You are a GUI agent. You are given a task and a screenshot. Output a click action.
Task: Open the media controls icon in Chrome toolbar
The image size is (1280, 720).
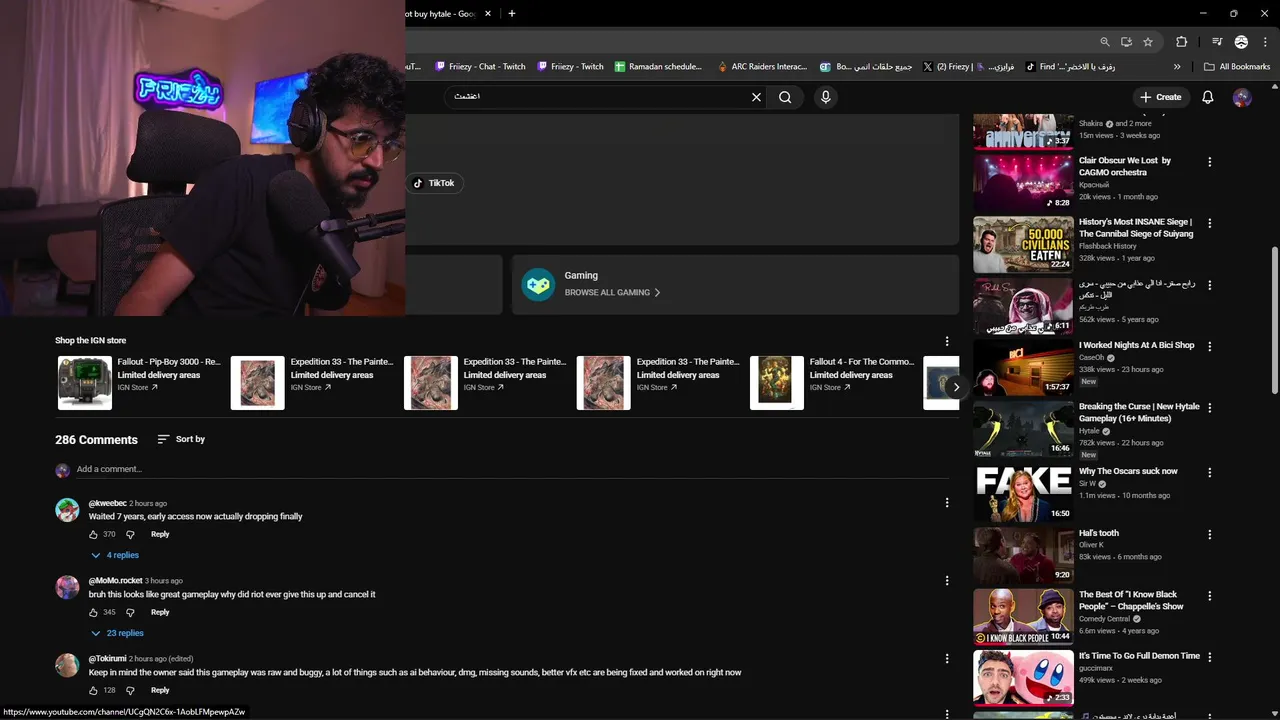click(x=1217, y=42)
